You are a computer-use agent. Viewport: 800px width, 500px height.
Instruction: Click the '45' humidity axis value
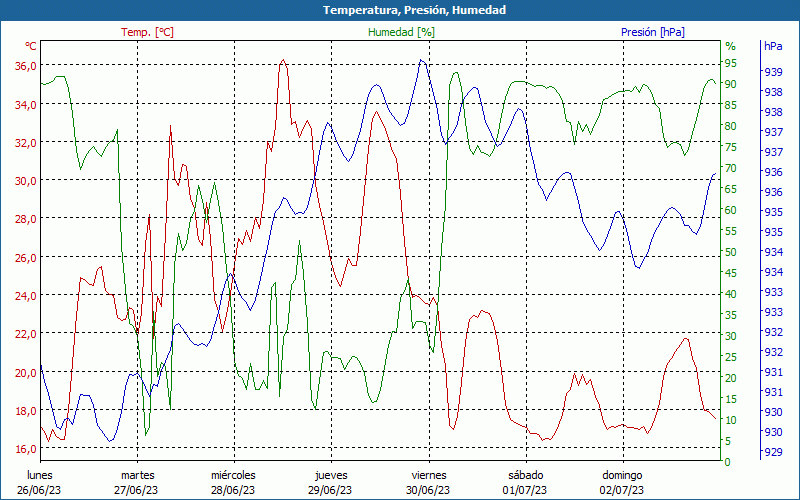(x=731, y=273)
